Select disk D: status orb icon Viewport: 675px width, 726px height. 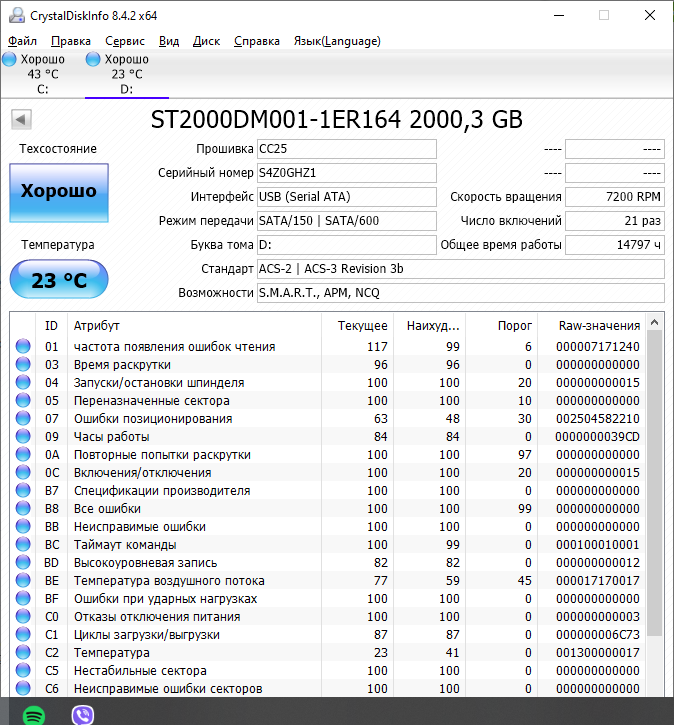pyautogui.click(x=93, y=60)
